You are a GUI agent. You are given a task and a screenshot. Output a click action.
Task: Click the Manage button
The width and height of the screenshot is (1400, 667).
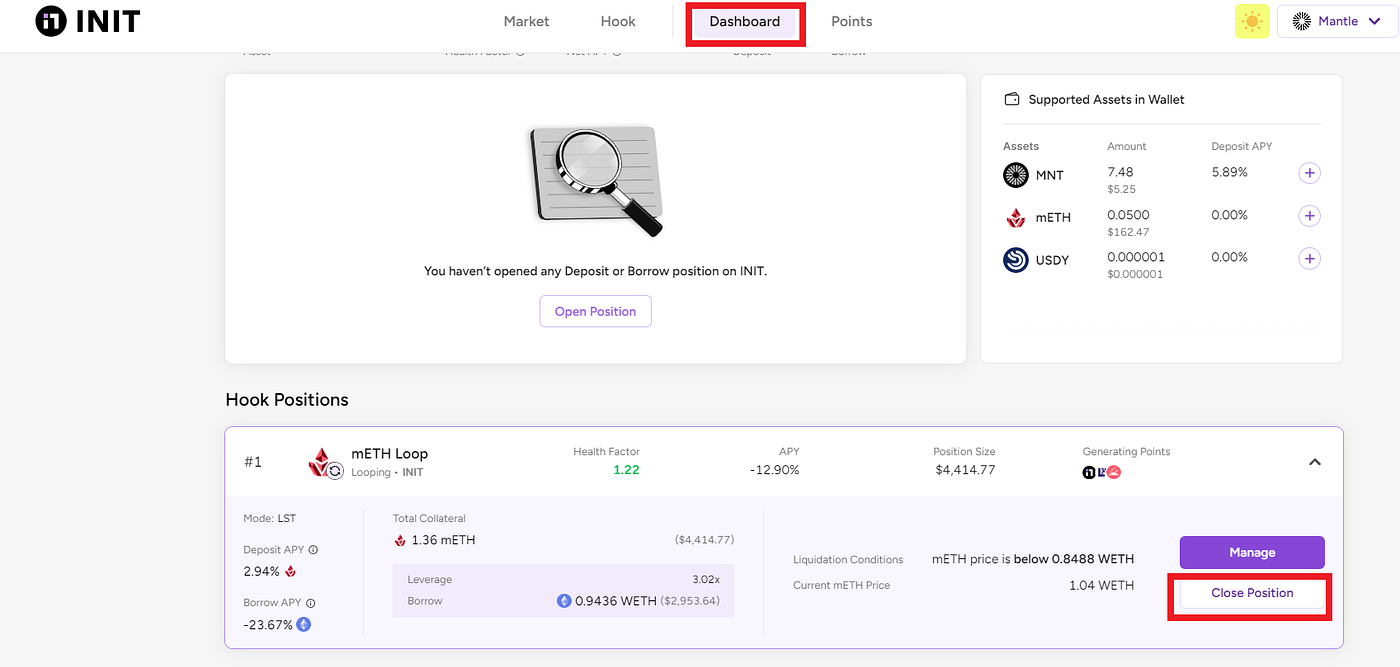[x=1252, y=552]
